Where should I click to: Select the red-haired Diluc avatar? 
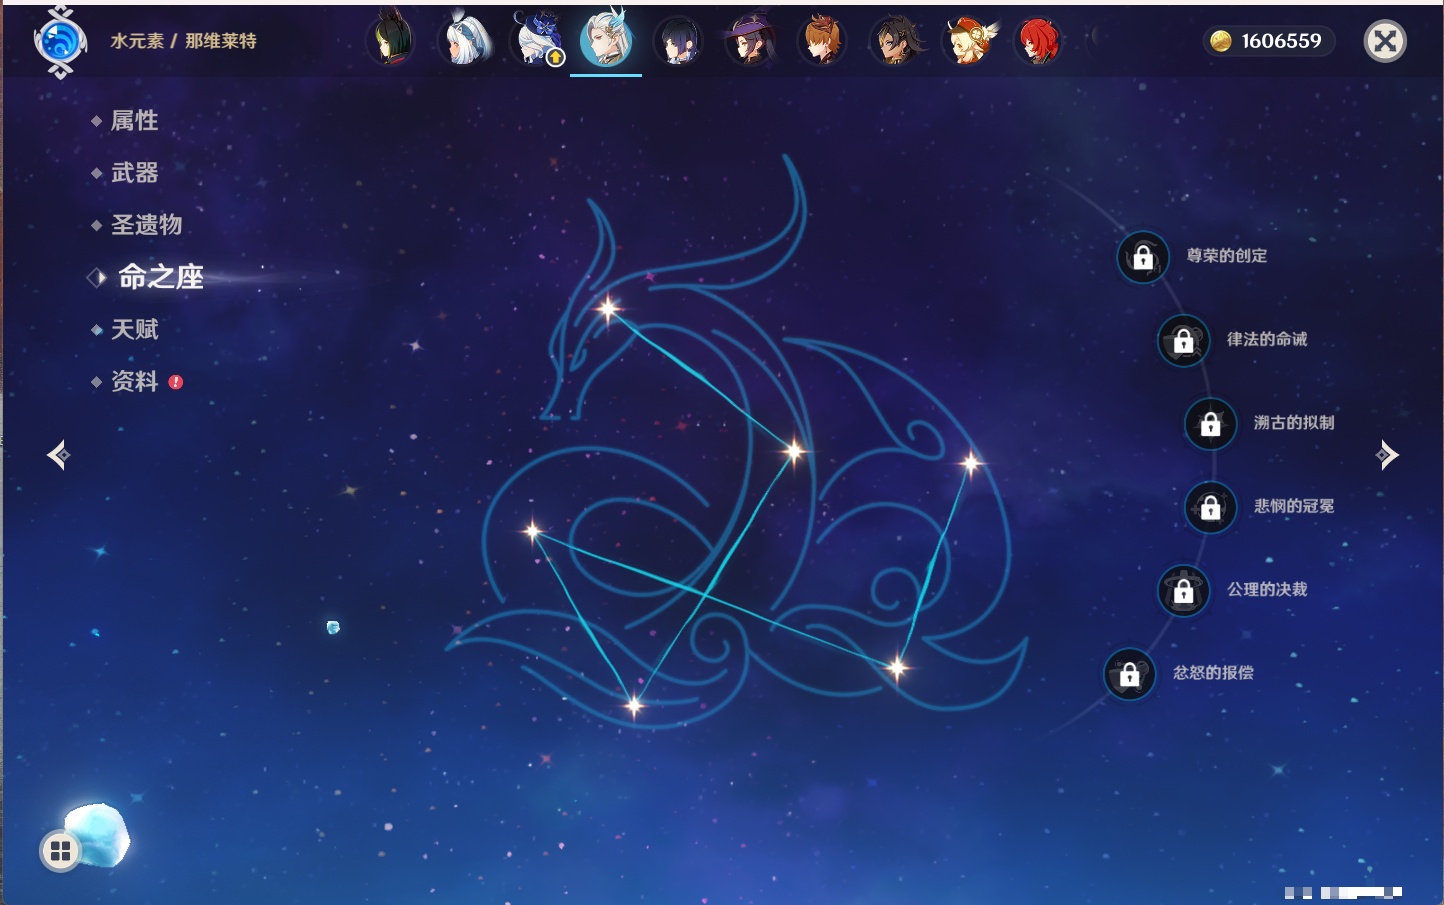pos(1038,42)
